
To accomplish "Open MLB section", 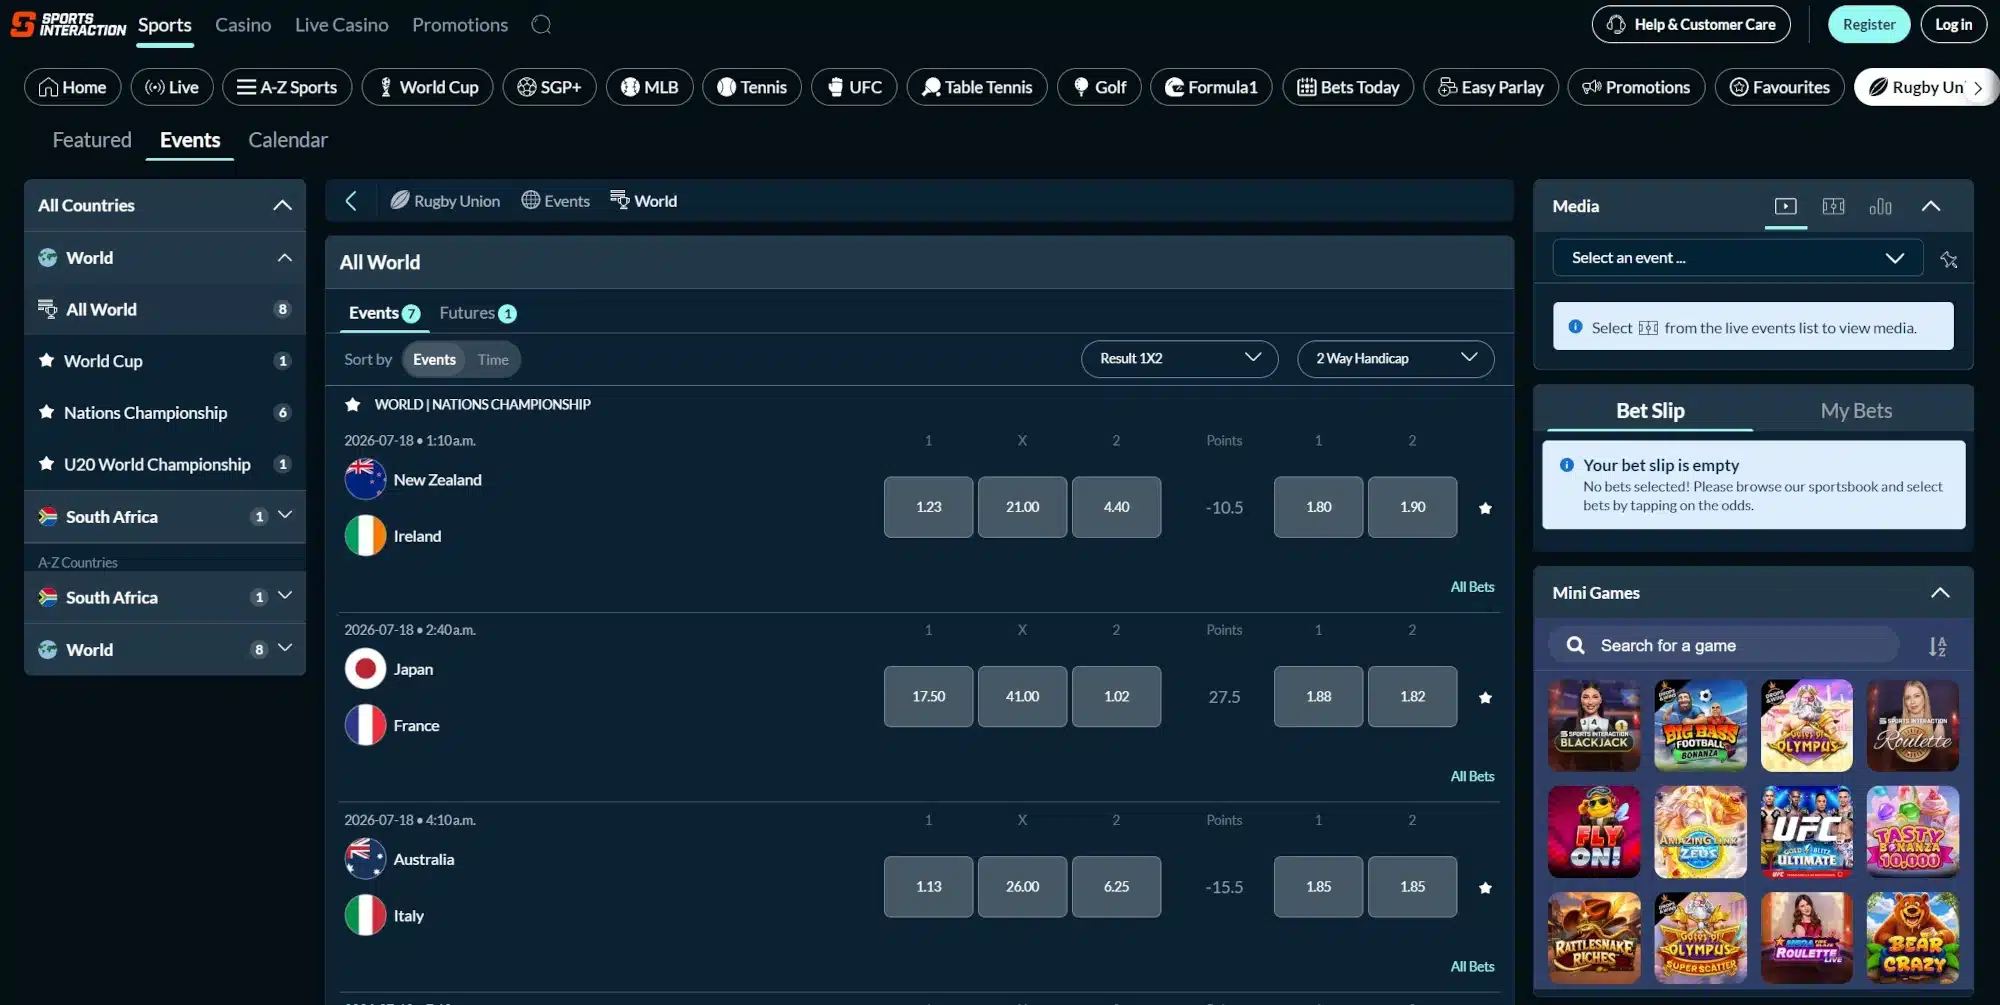I will [x=649, y=87].
